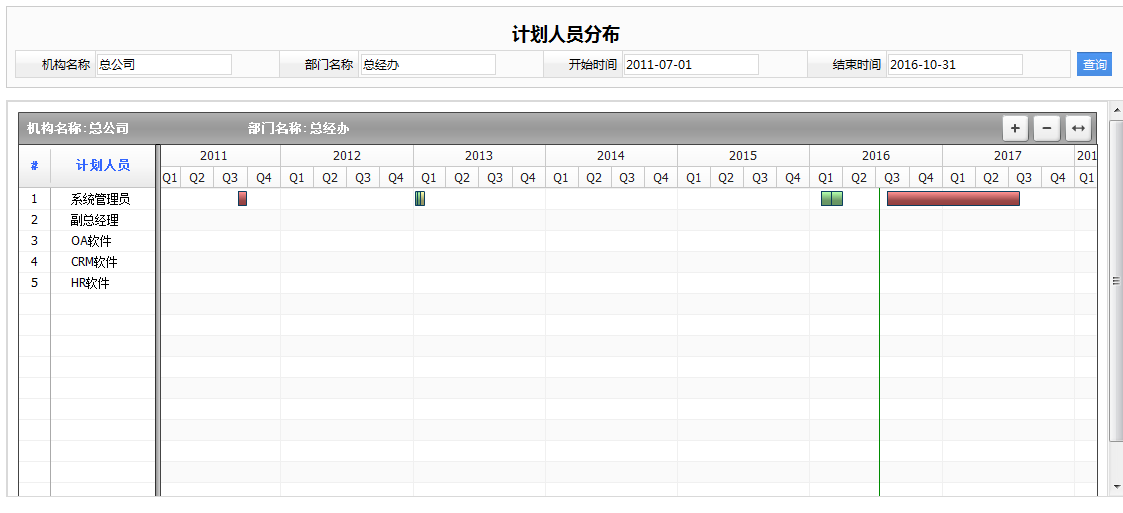Click the long red bar spanning 2016-2017
The width and height of the screenshot is (1123, 513).
coord(953,199)
